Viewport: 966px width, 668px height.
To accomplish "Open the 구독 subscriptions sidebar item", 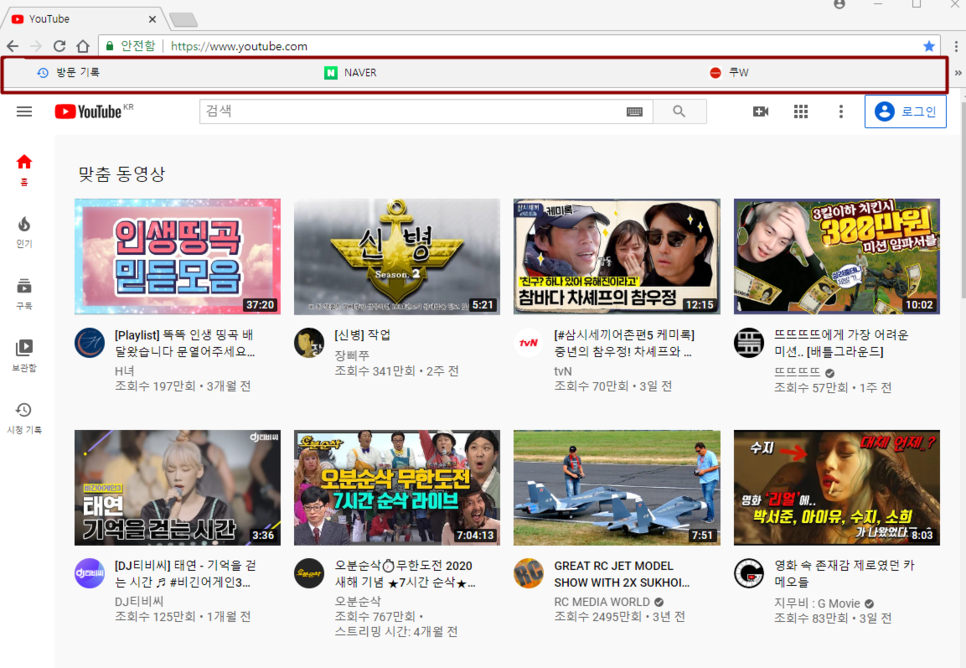I will 24,293.
